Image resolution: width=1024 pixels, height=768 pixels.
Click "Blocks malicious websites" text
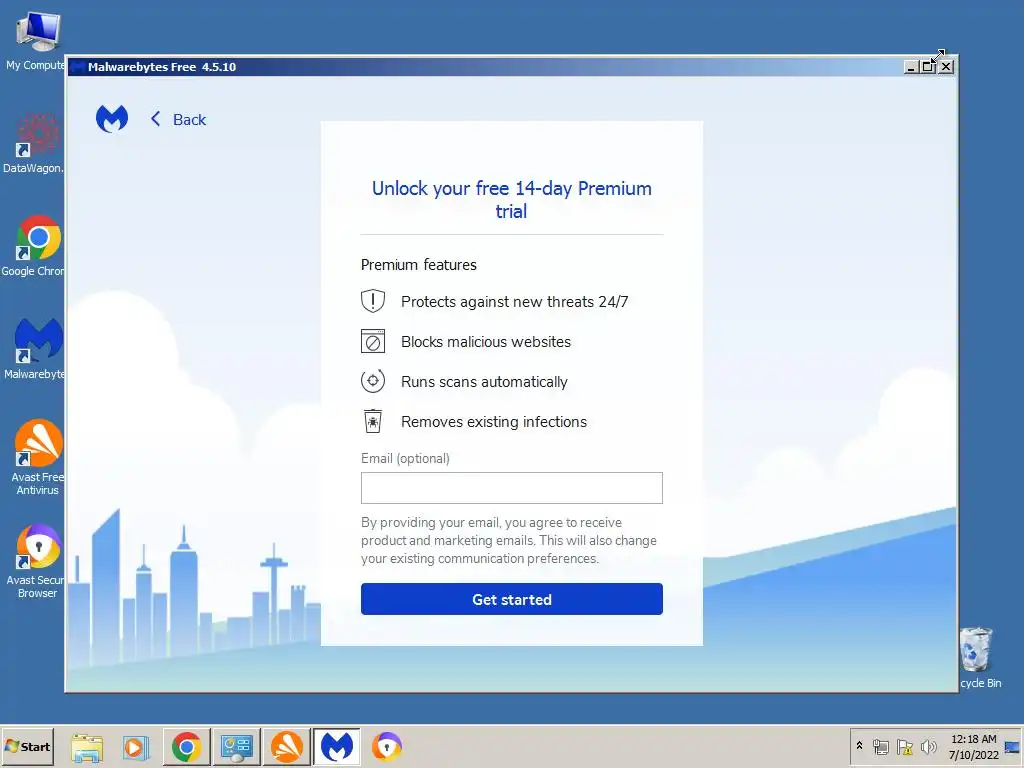[x=486, y=342]
